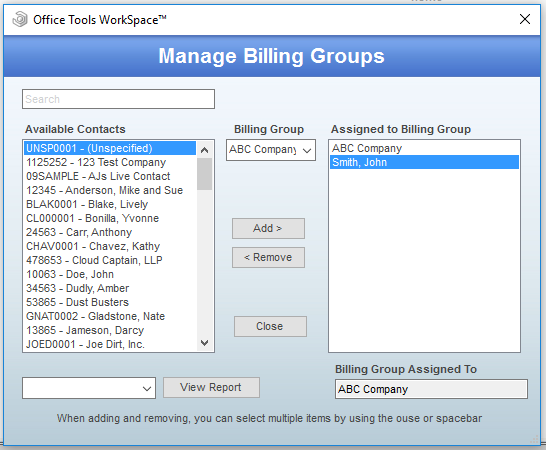Click the Available Contacts scrollbar thumb
Image resolution: width=546 pixels, height=450 pixels.
tap(204, 174)
